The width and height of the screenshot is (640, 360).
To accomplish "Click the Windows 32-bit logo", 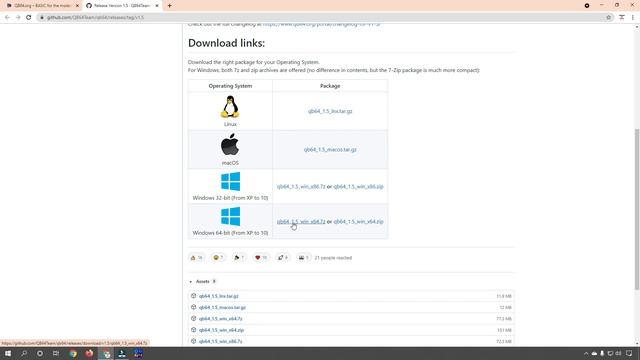I will (230, 182).
